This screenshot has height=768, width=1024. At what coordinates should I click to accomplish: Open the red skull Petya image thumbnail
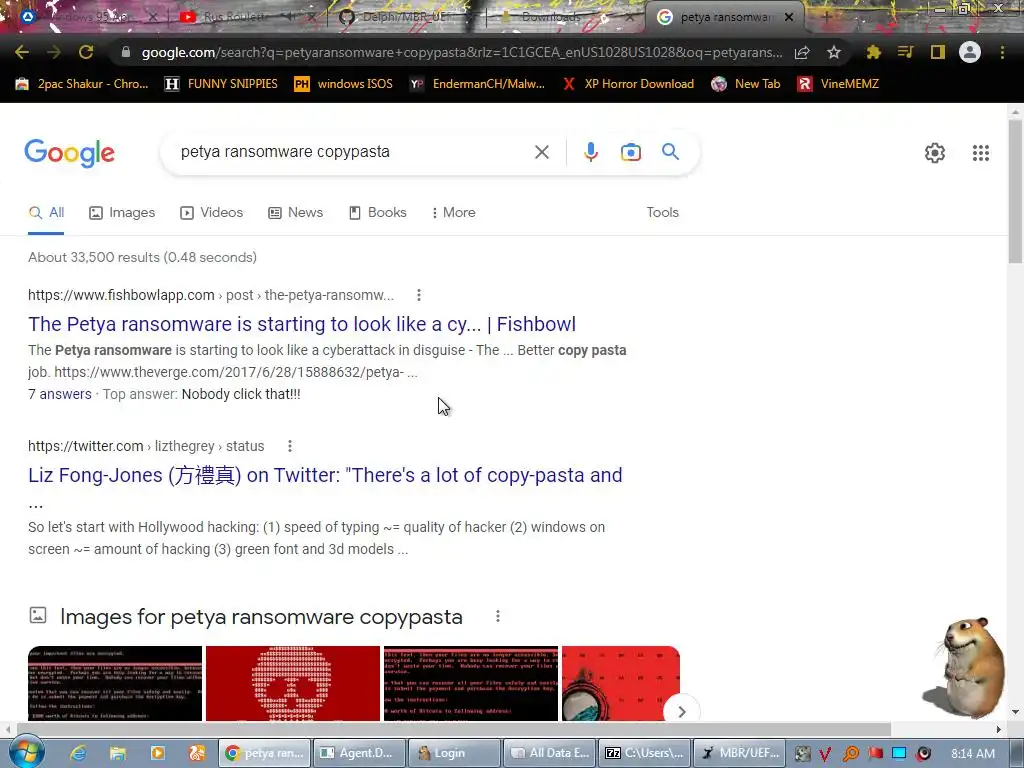coord(293,684)
